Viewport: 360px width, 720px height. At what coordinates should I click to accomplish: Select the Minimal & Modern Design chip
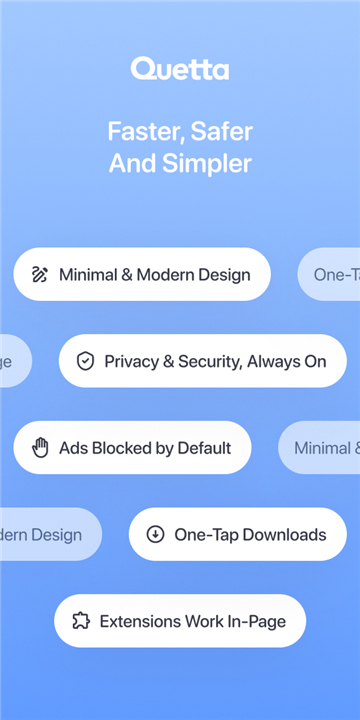pyautogui.click(x=142, y=274)
